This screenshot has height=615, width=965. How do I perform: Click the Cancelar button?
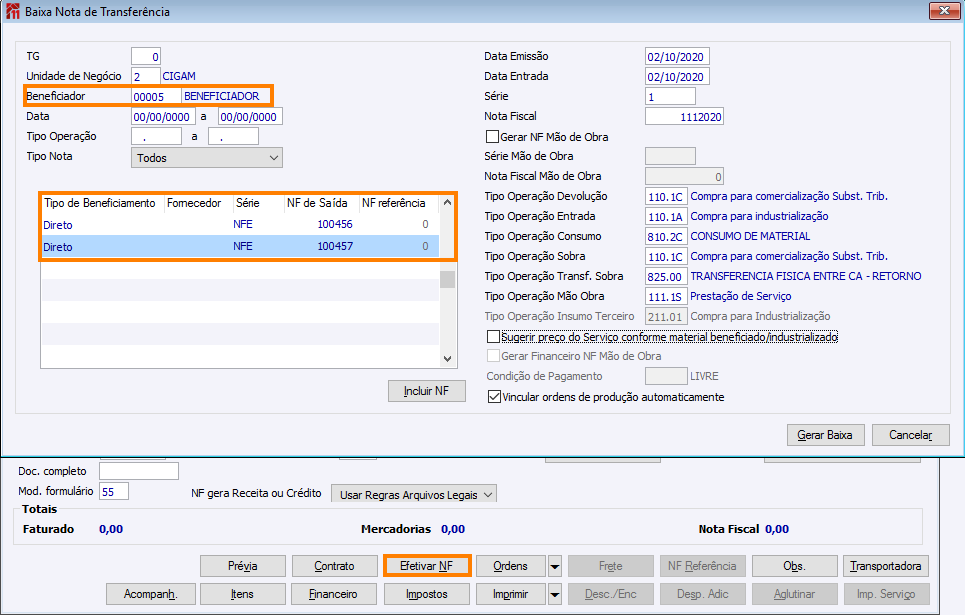click(x=911, y=435)
